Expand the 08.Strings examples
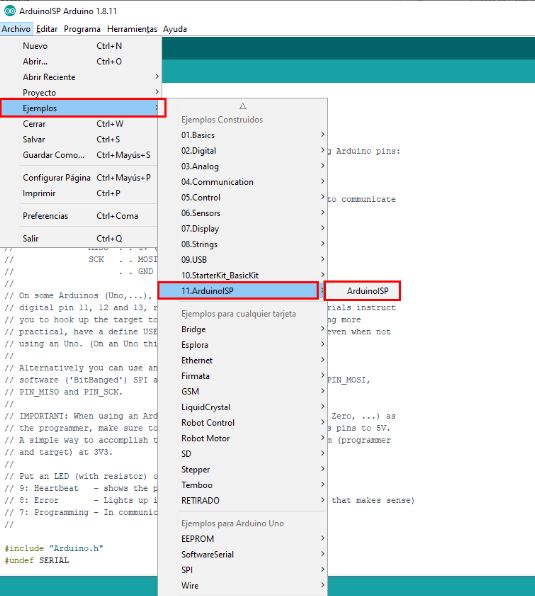The image size is (535, 596). 242,244
